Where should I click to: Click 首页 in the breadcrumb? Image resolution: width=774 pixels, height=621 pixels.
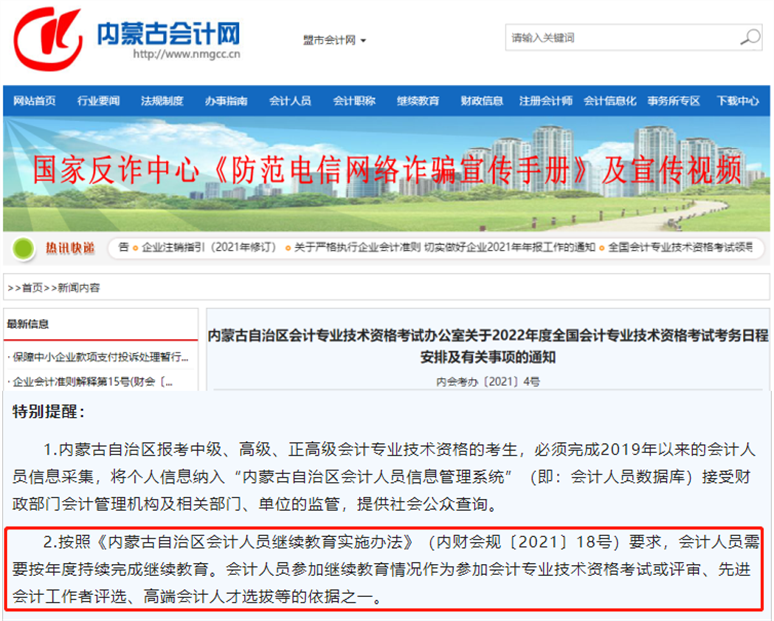click(x=32, y=288)
